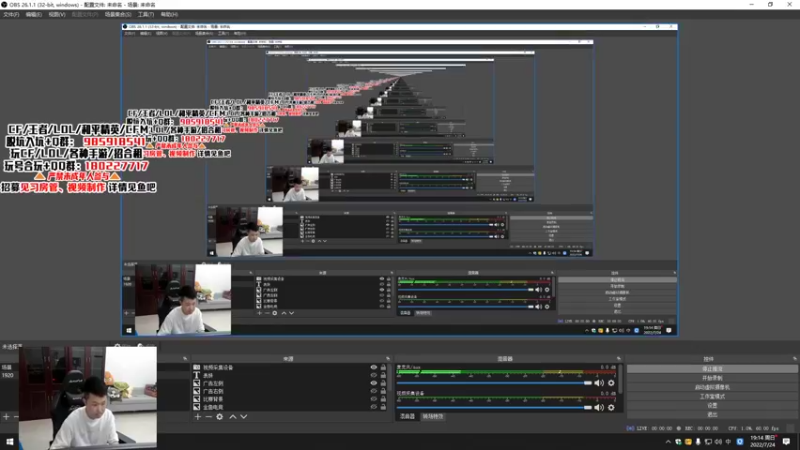Click the microphone tray icon
Viewport: 800px width, 450px height.
(x=698, y=442)
